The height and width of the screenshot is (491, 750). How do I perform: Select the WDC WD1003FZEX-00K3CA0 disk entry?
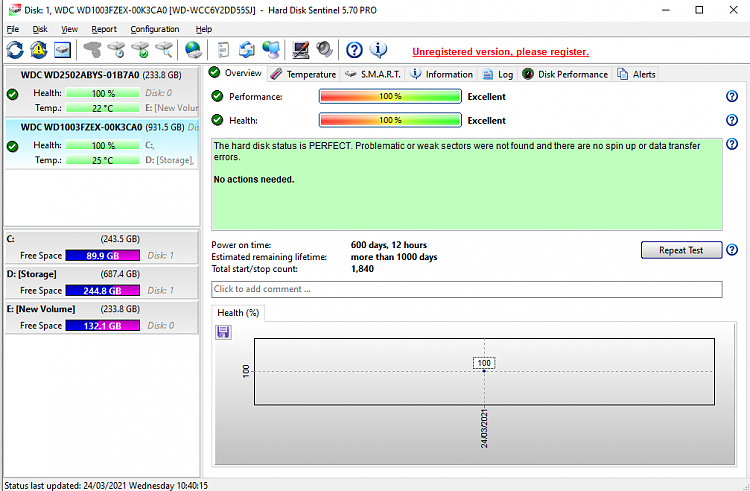(101, 143)
